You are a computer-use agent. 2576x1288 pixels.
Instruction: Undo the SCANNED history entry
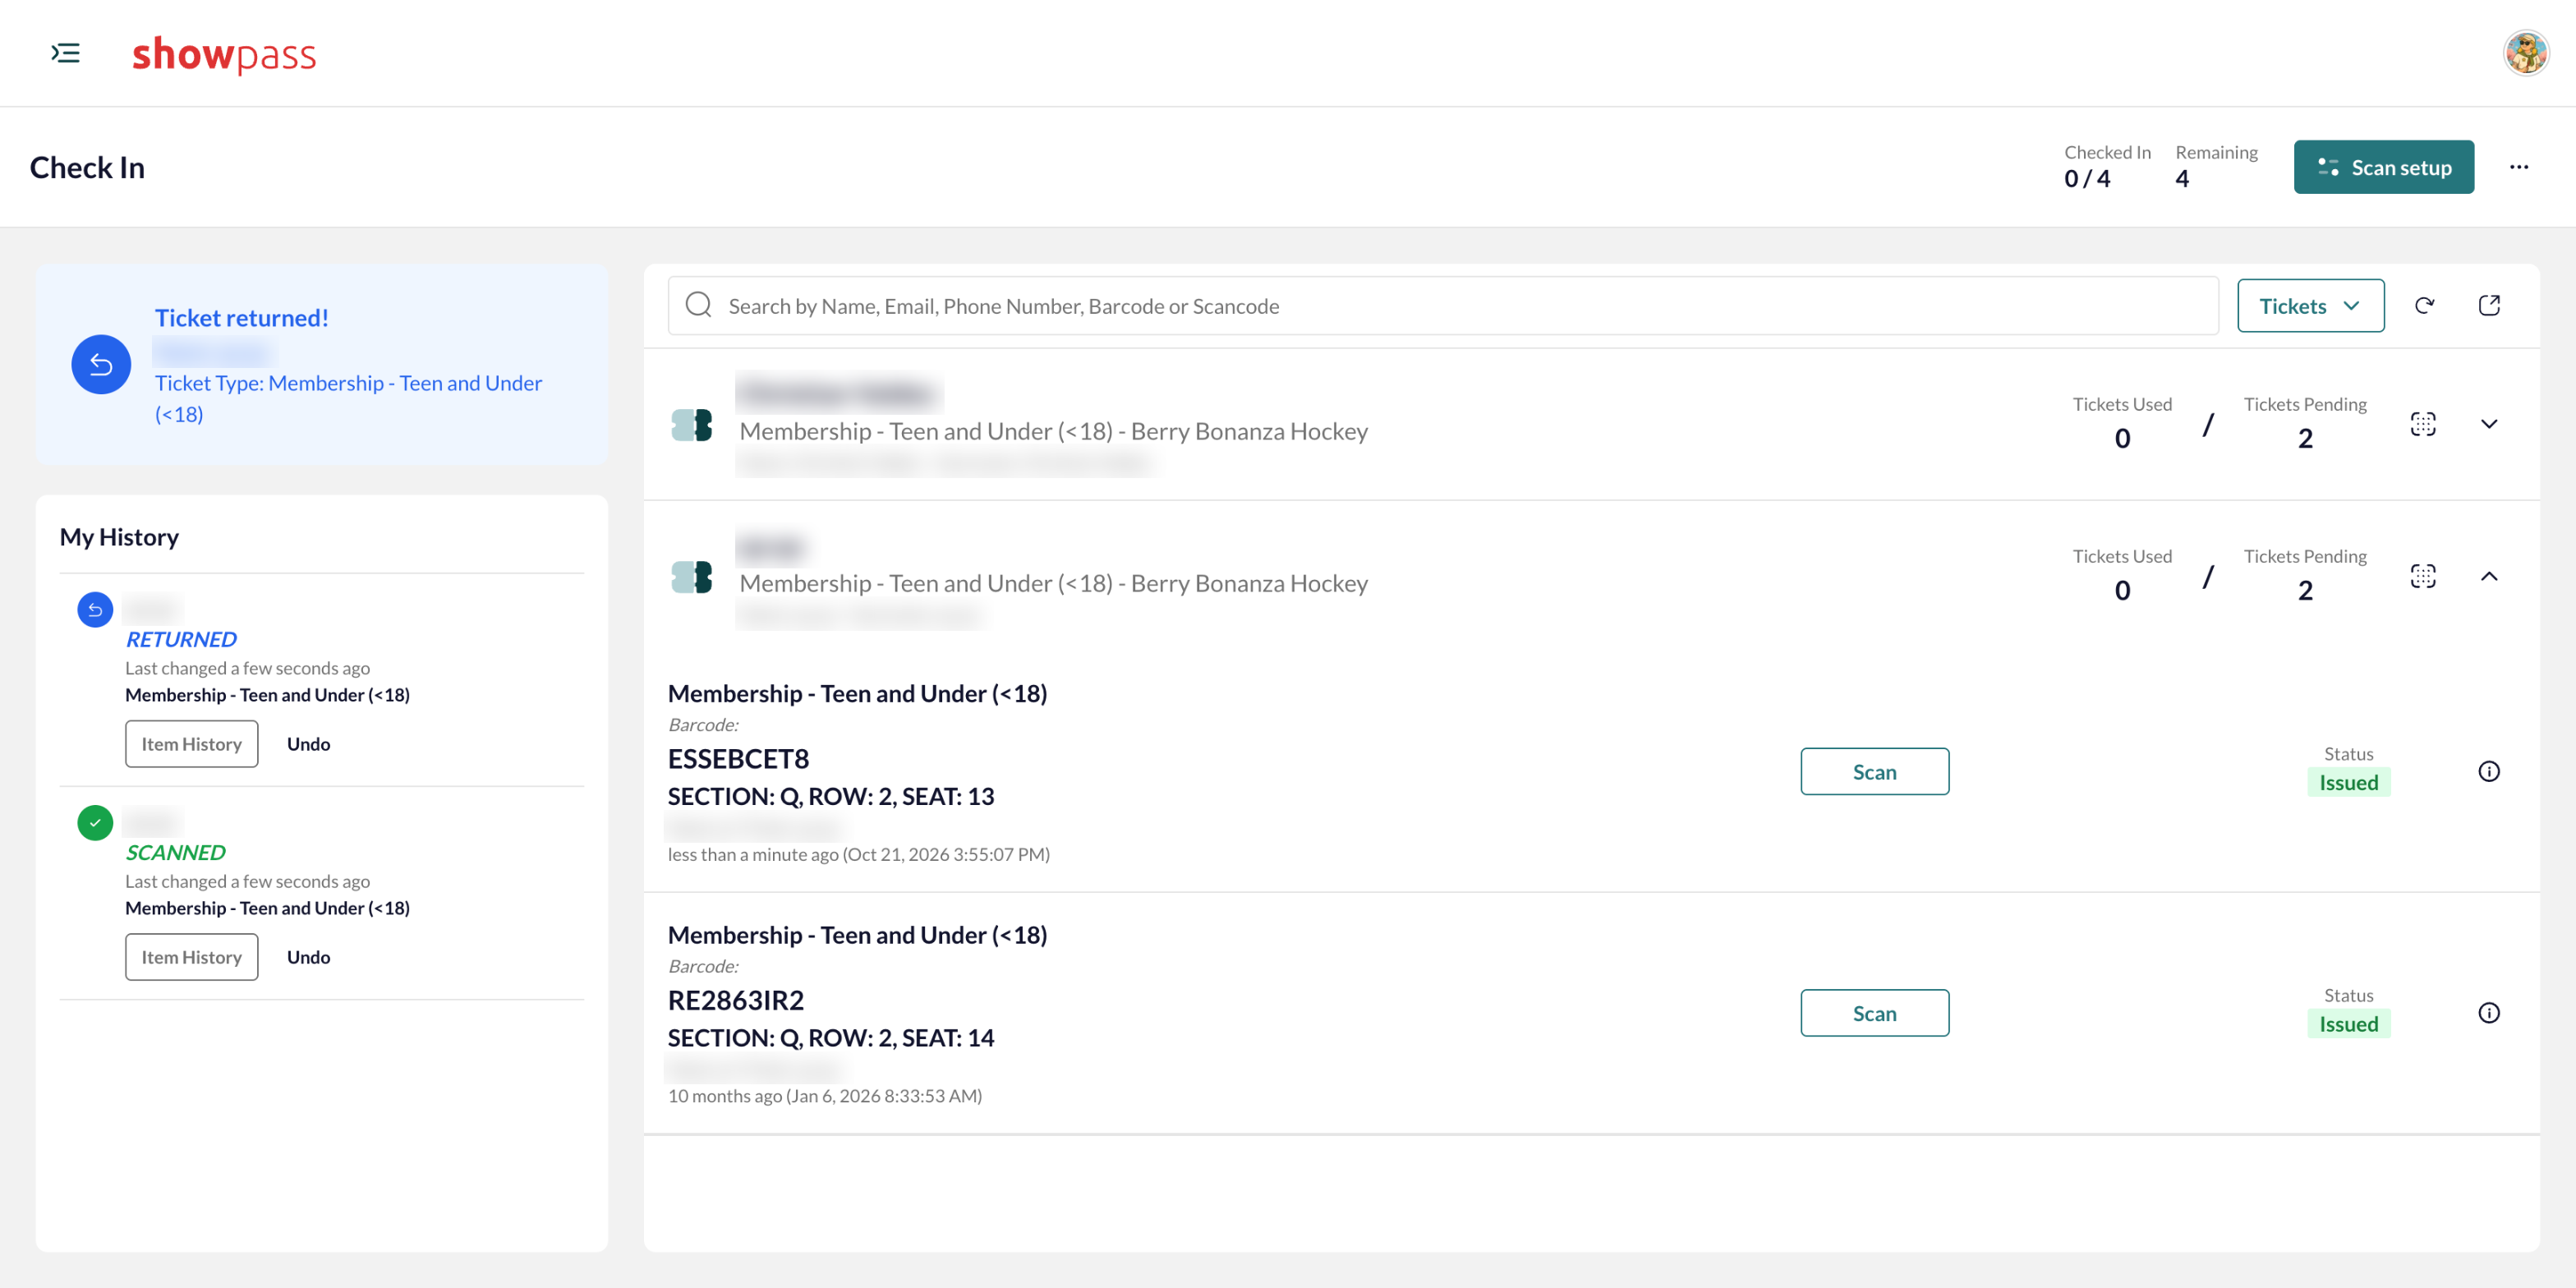point(308,957)
